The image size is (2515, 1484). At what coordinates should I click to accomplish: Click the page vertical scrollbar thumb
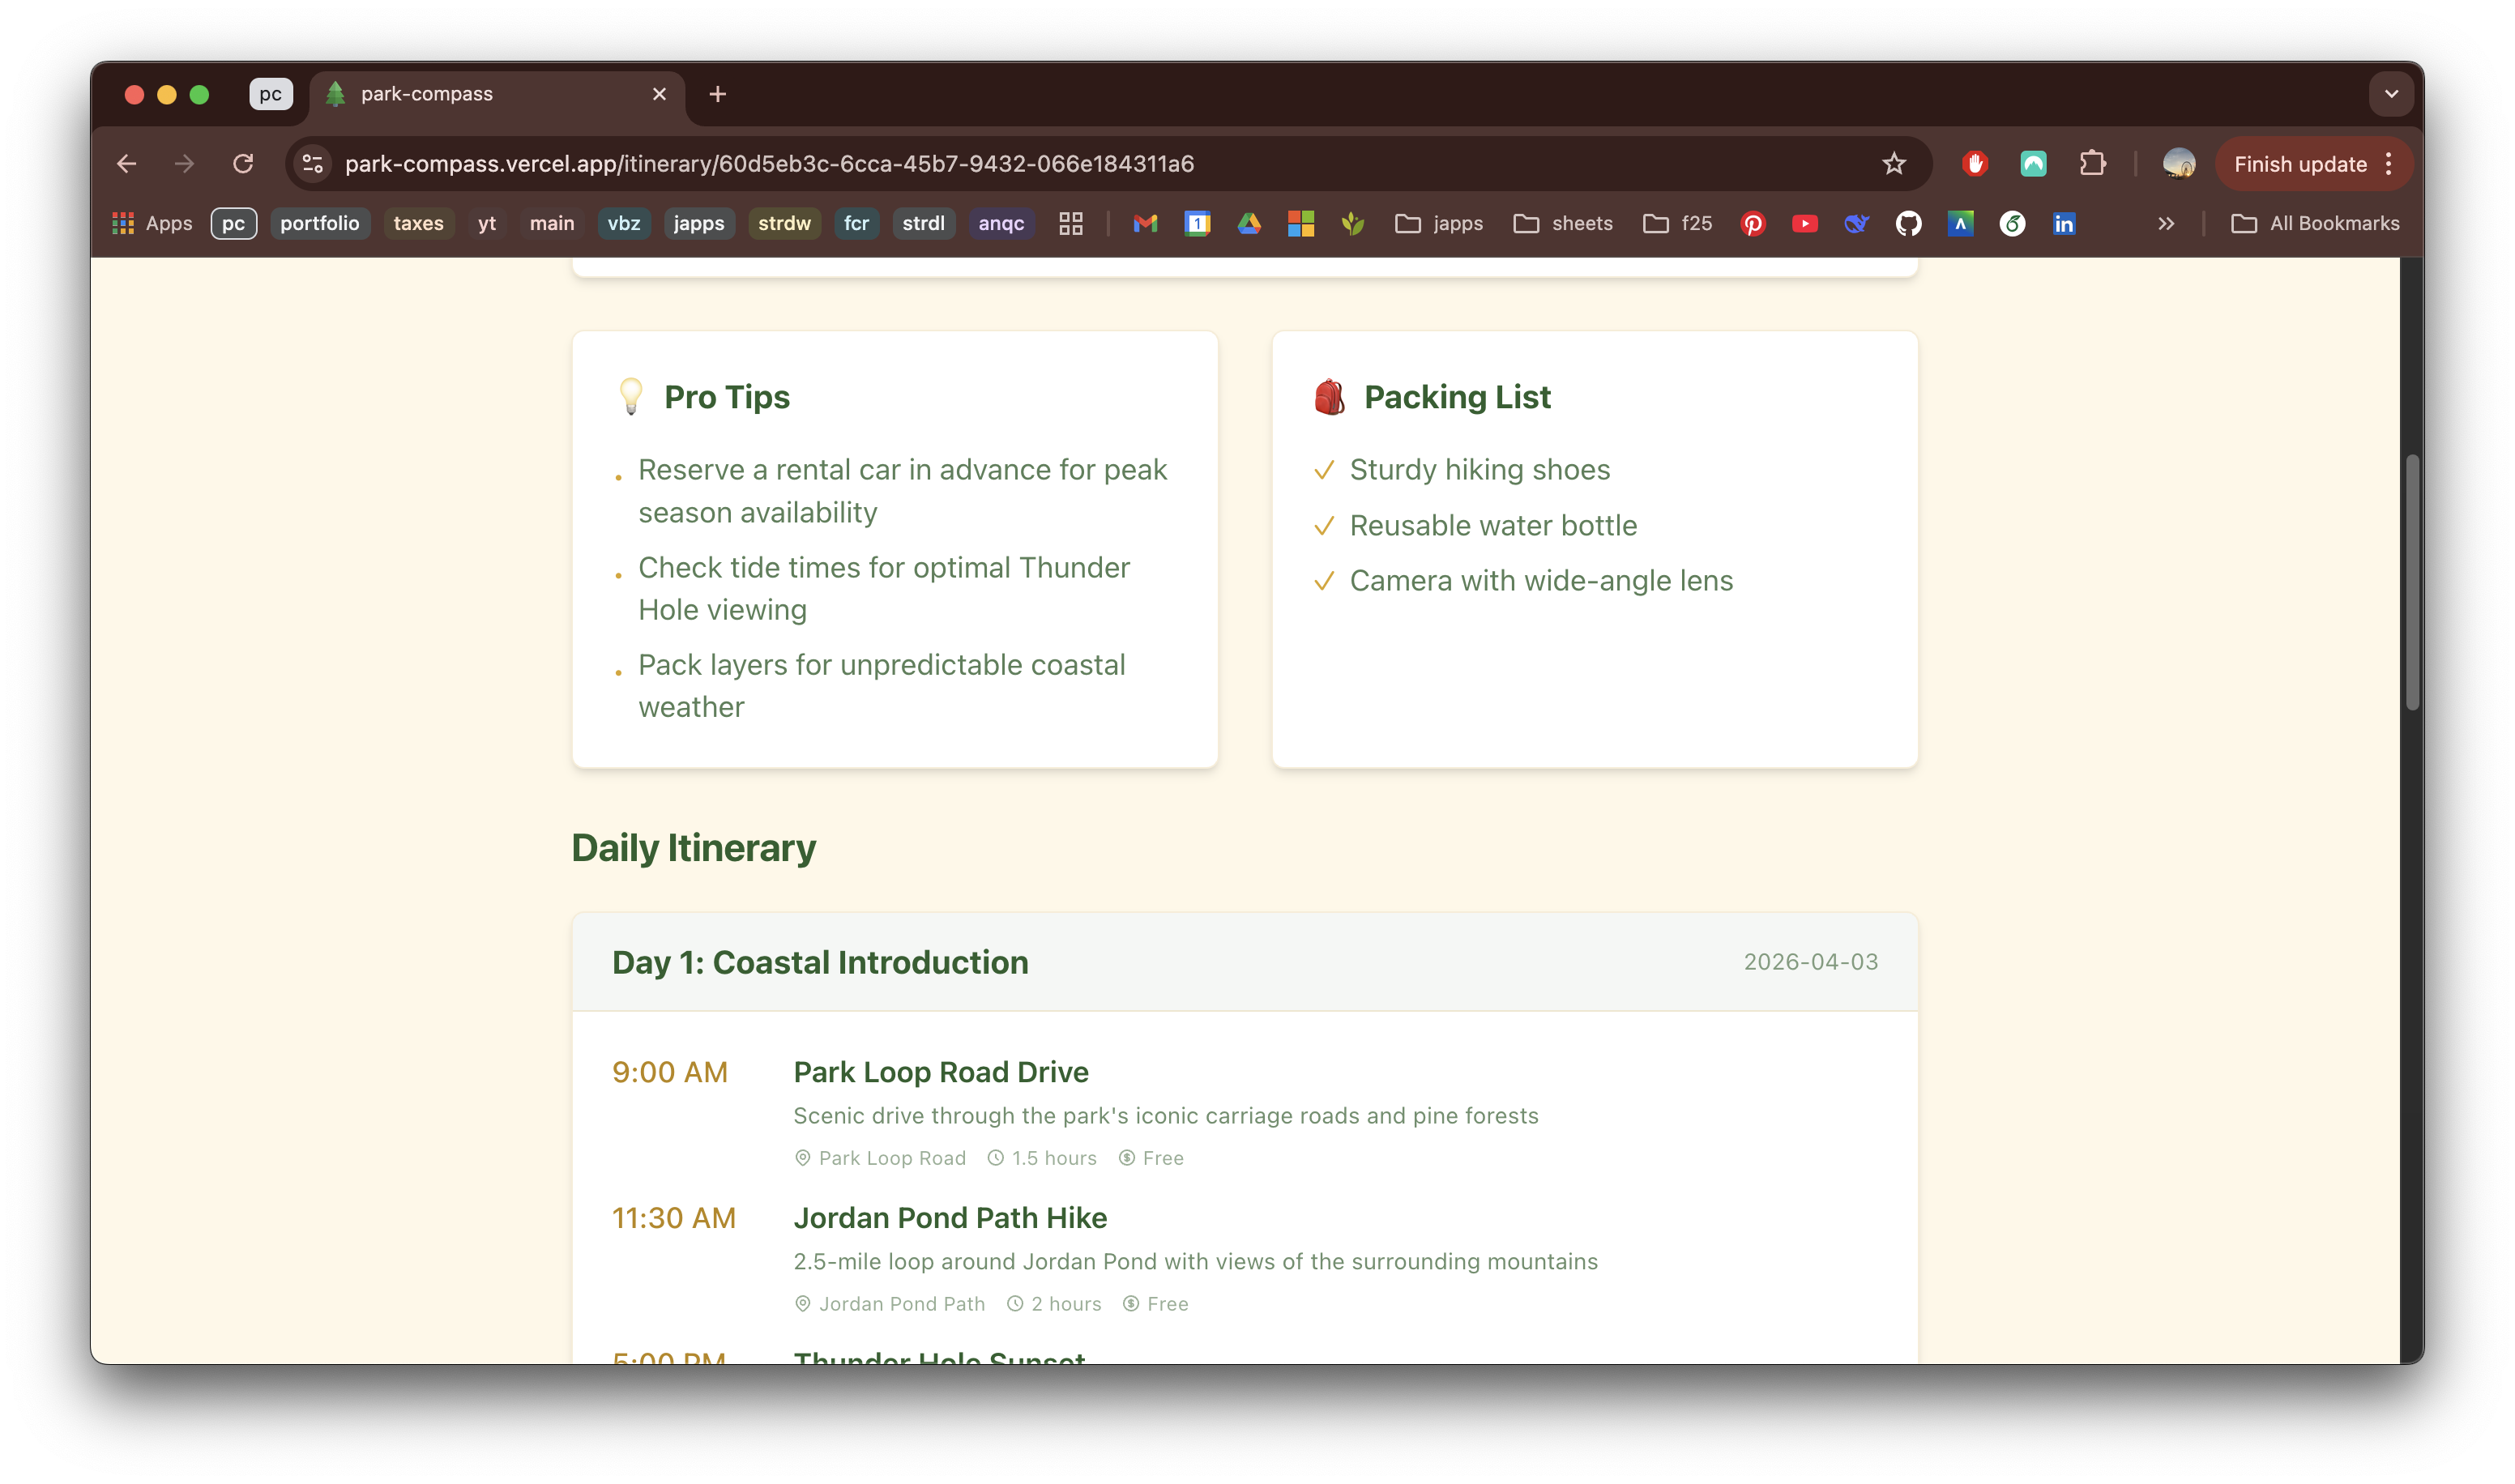tap(2412, 582)
